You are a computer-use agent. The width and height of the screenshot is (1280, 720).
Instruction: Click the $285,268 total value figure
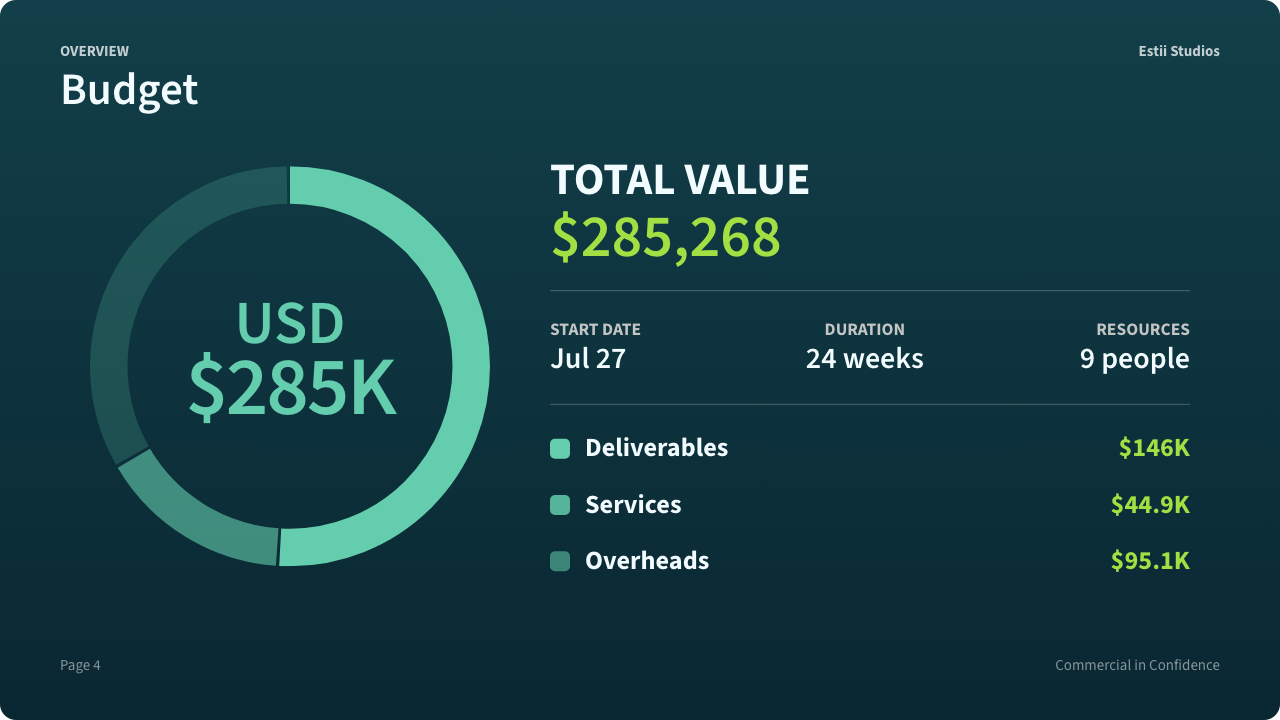pyautogui.click(x=666, y=237)
